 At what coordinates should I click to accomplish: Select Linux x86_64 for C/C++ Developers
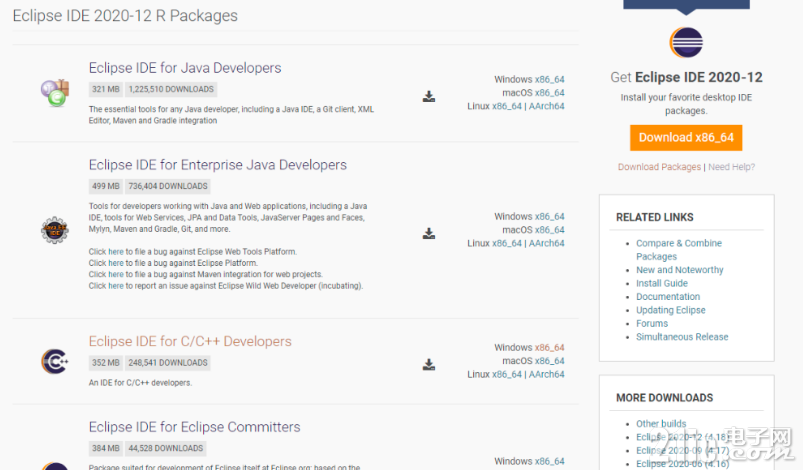(x=506, y=374)
